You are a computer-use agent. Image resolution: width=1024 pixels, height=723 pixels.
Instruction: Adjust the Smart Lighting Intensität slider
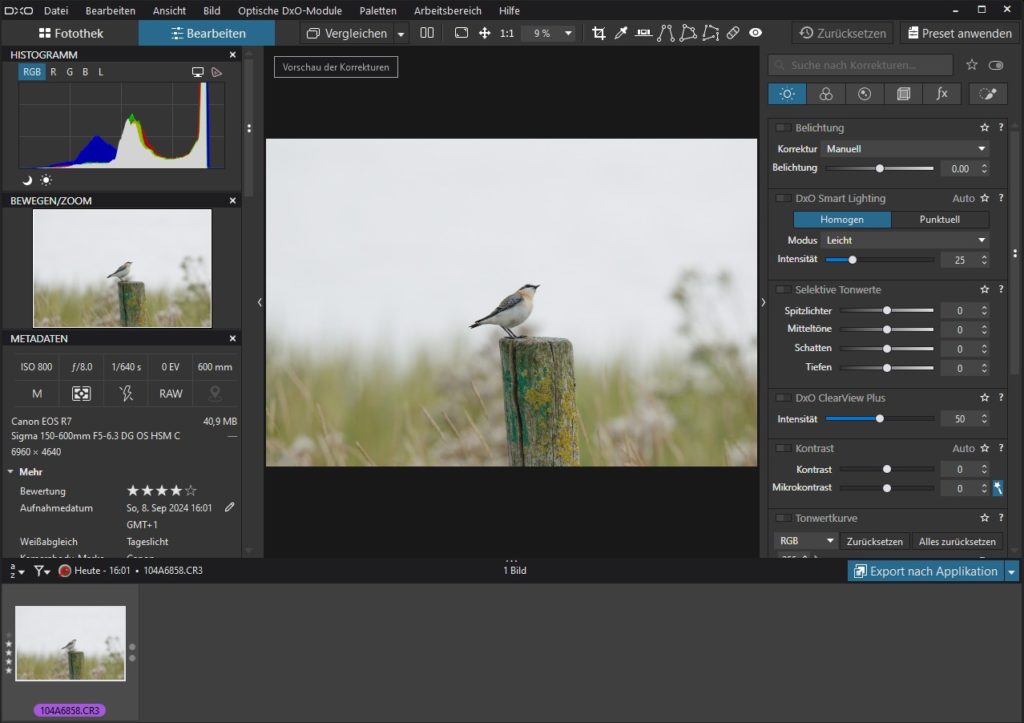pos(853,259)
